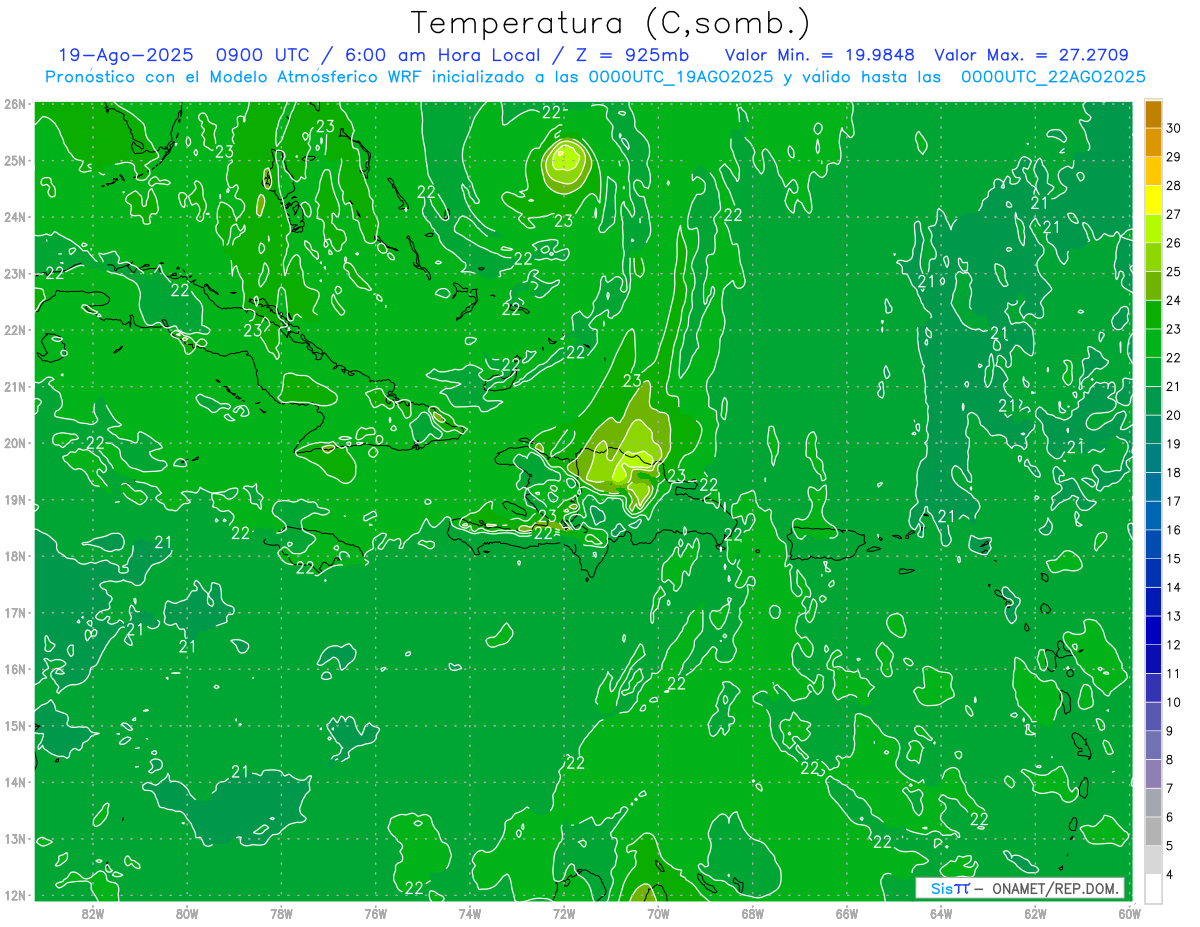This screenshot has width=1200, height=927.
Task: Click the title "Temperatura (C,somb.)"
Action: click(x=611, y=24)
